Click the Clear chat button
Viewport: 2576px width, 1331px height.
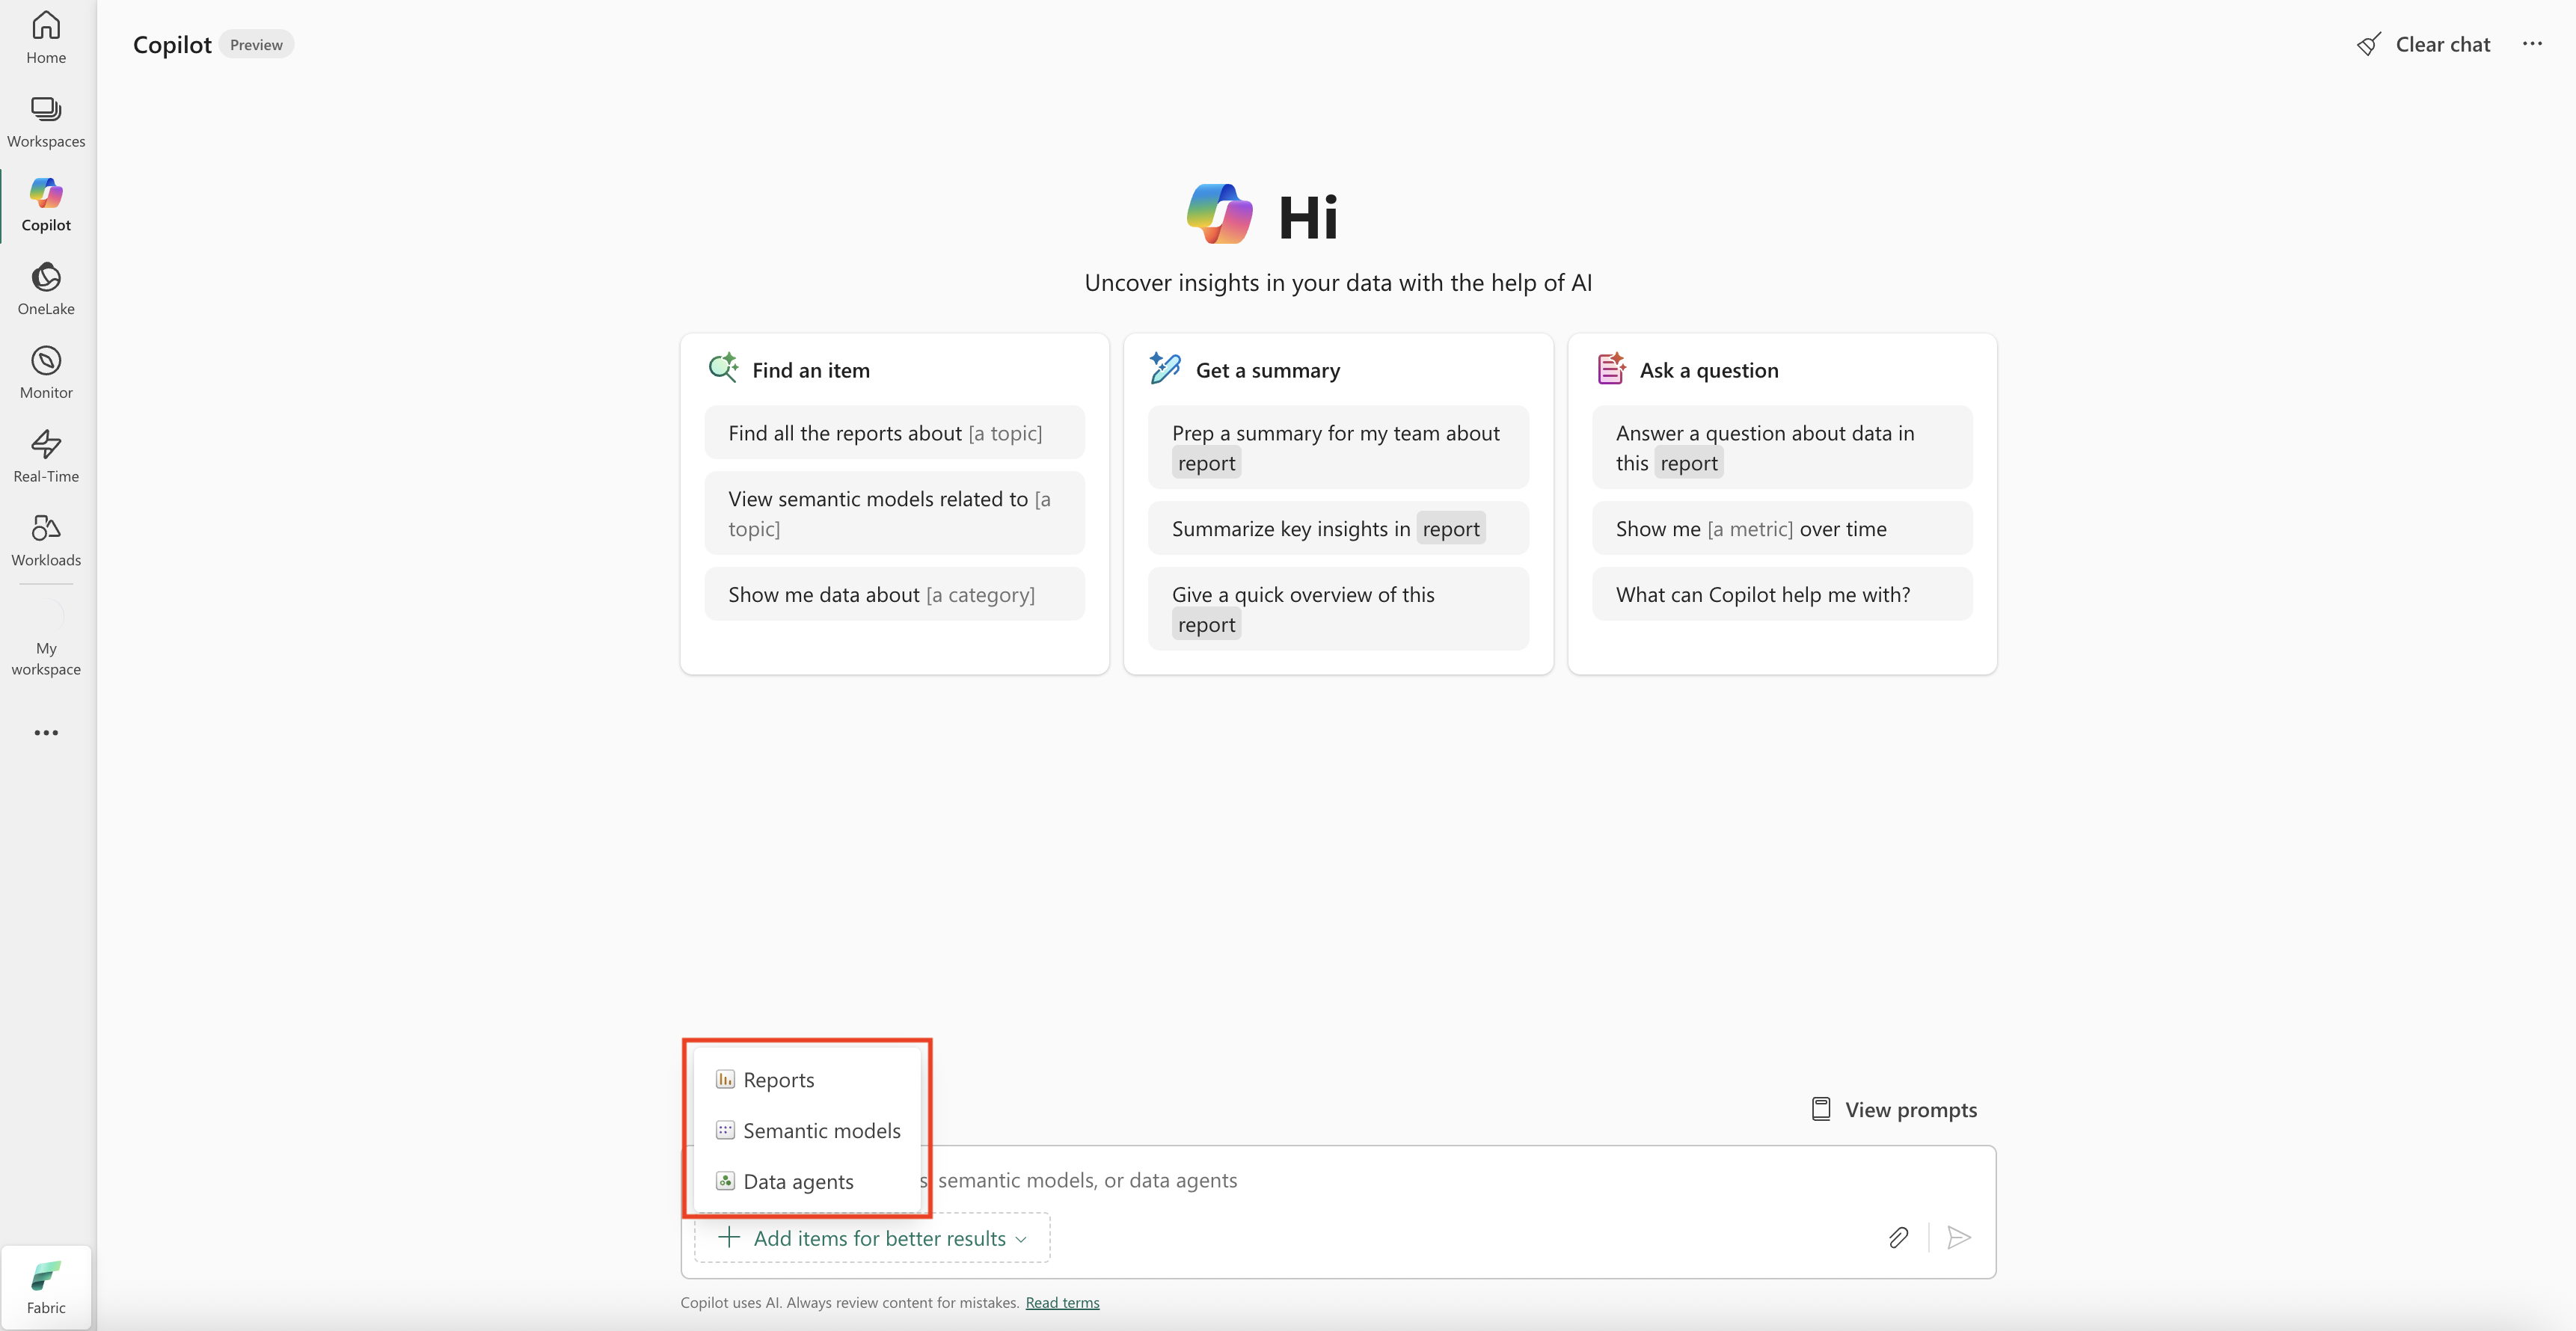2424,44
